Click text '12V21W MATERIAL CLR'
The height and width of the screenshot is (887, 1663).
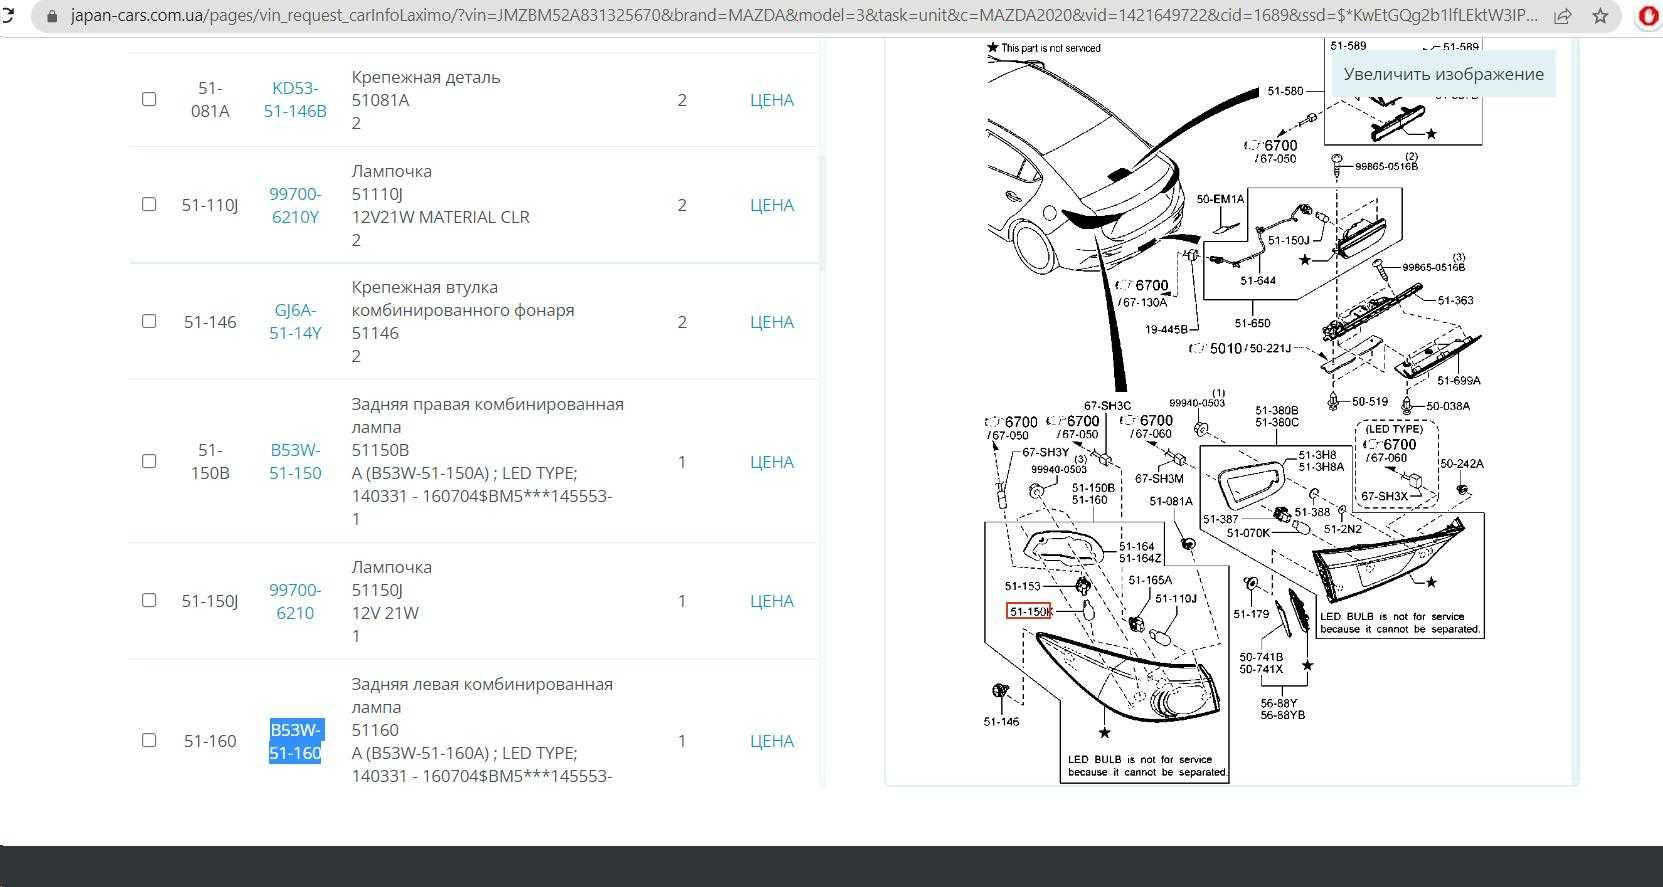pos(440,217)
